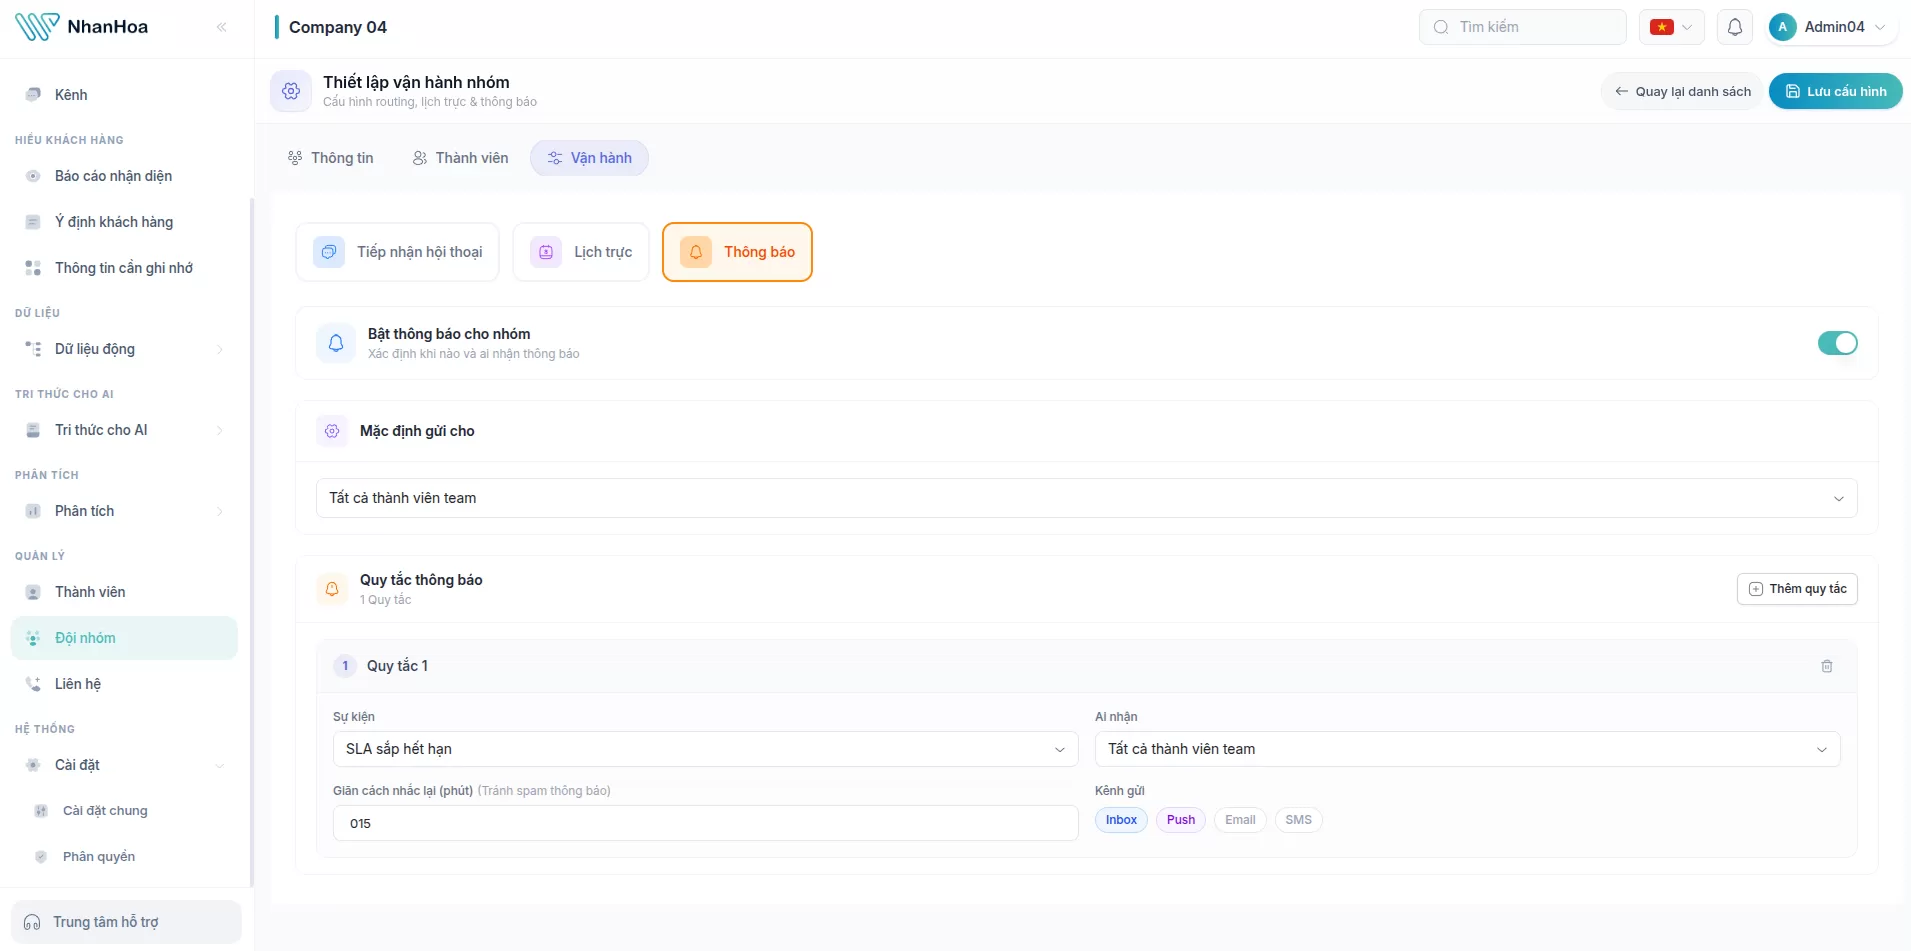Click the Admin04 avatar icon
Image resolution: width=1911 pixels, height=951 pixels.
(1782, 27)
